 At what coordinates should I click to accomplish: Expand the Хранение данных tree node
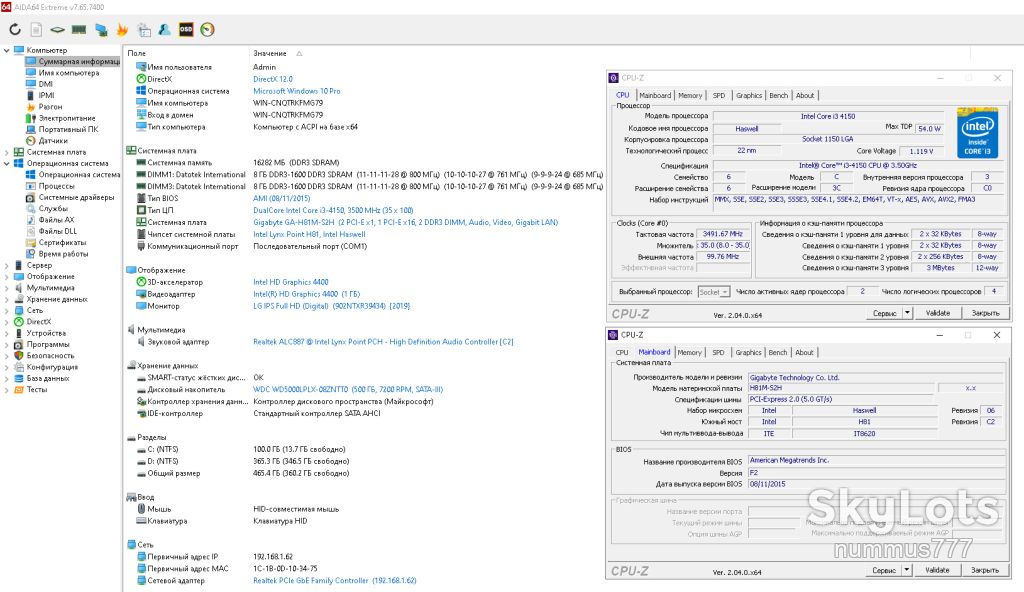7,299
